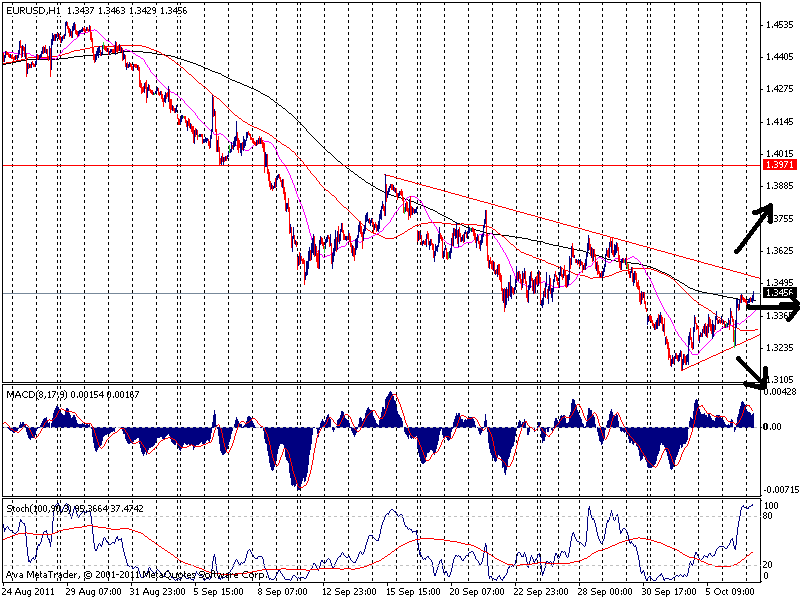Click the 0.00 MACD zero level label
The width and height of the screenshot is (800, 600).
click(771, 427)
